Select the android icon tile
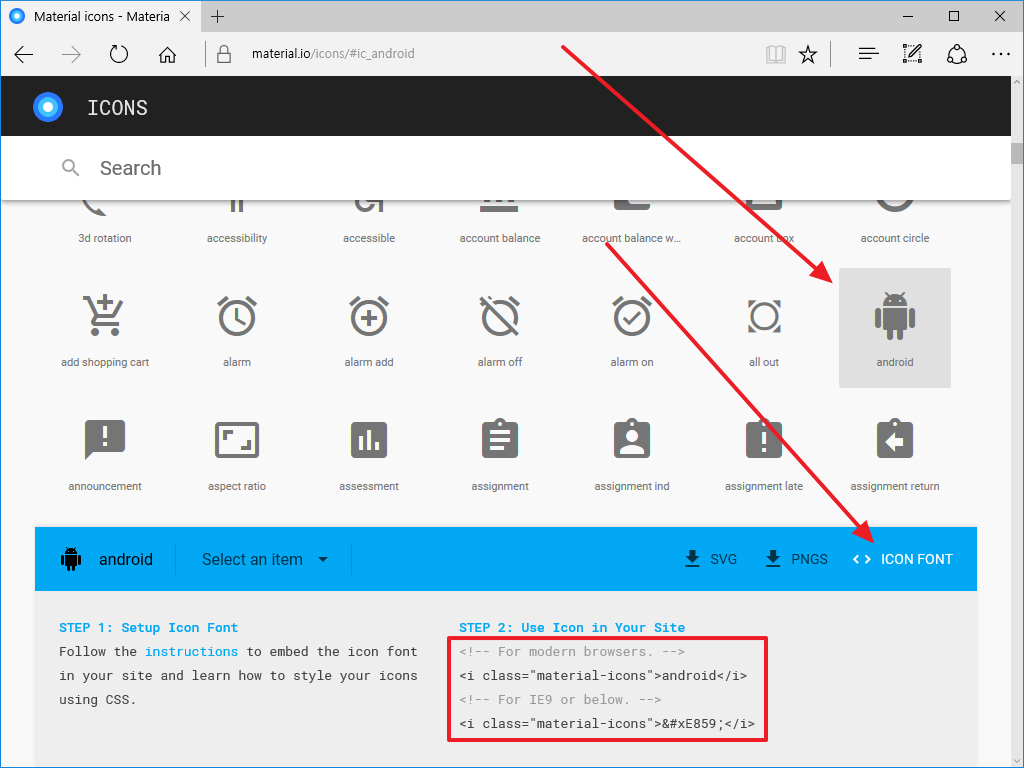The image size is (1024, 768). click(x=895, y=328)
